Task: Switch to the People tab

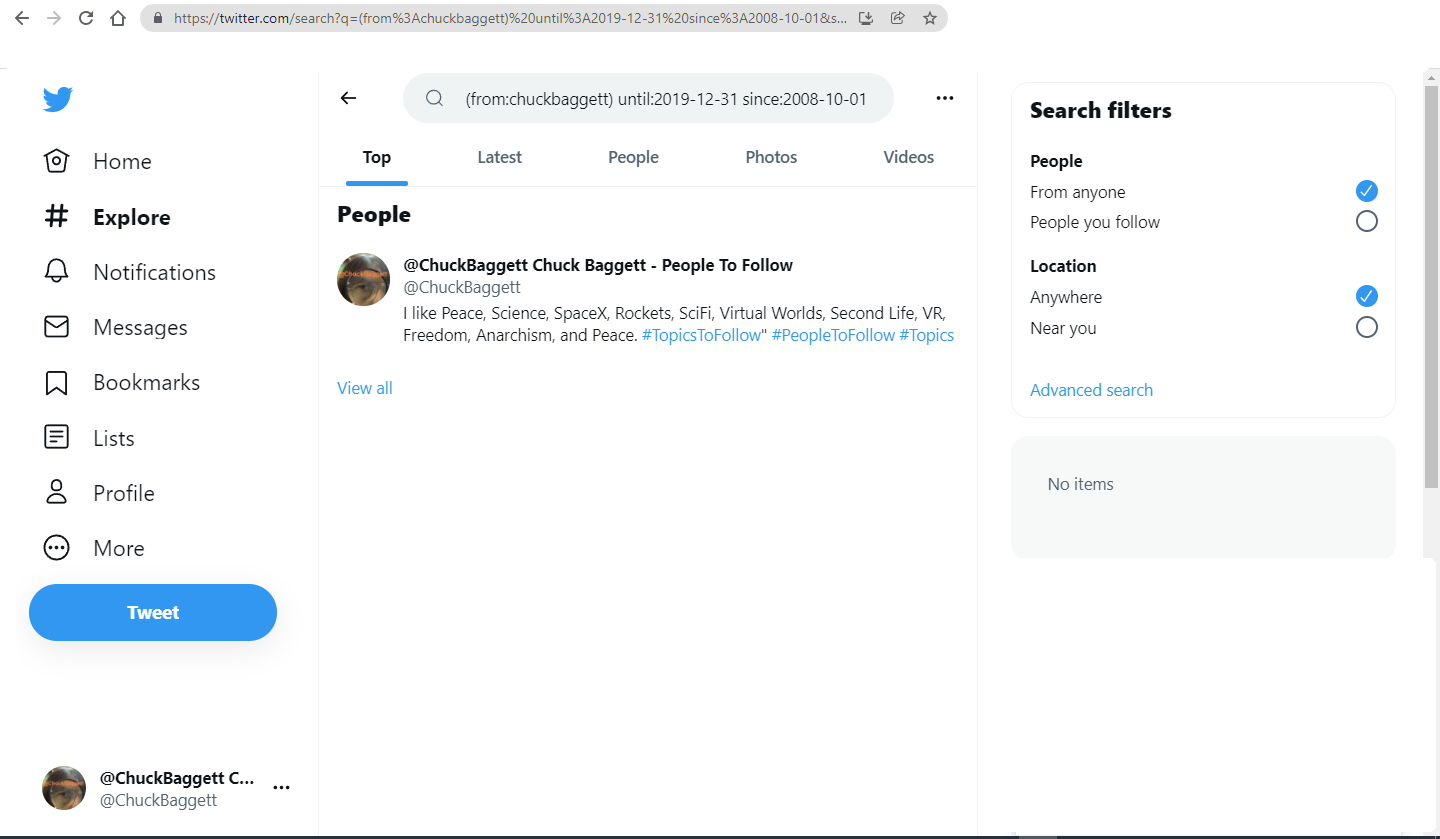Action: click(633, 157)
